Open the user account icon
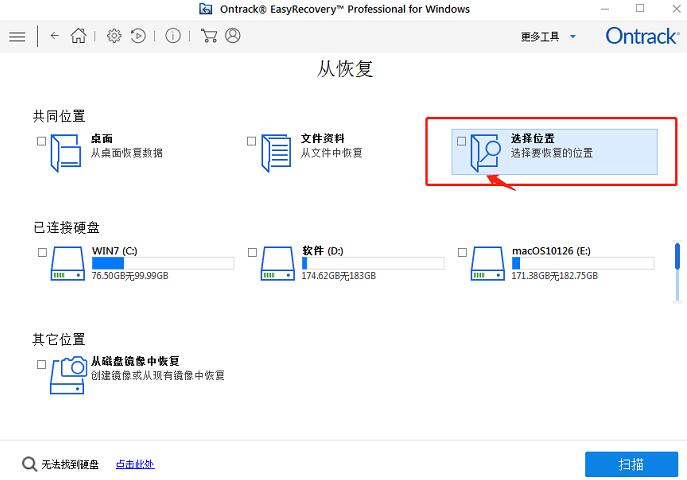This screenshot has height=480, width=687. click(233, 35)
